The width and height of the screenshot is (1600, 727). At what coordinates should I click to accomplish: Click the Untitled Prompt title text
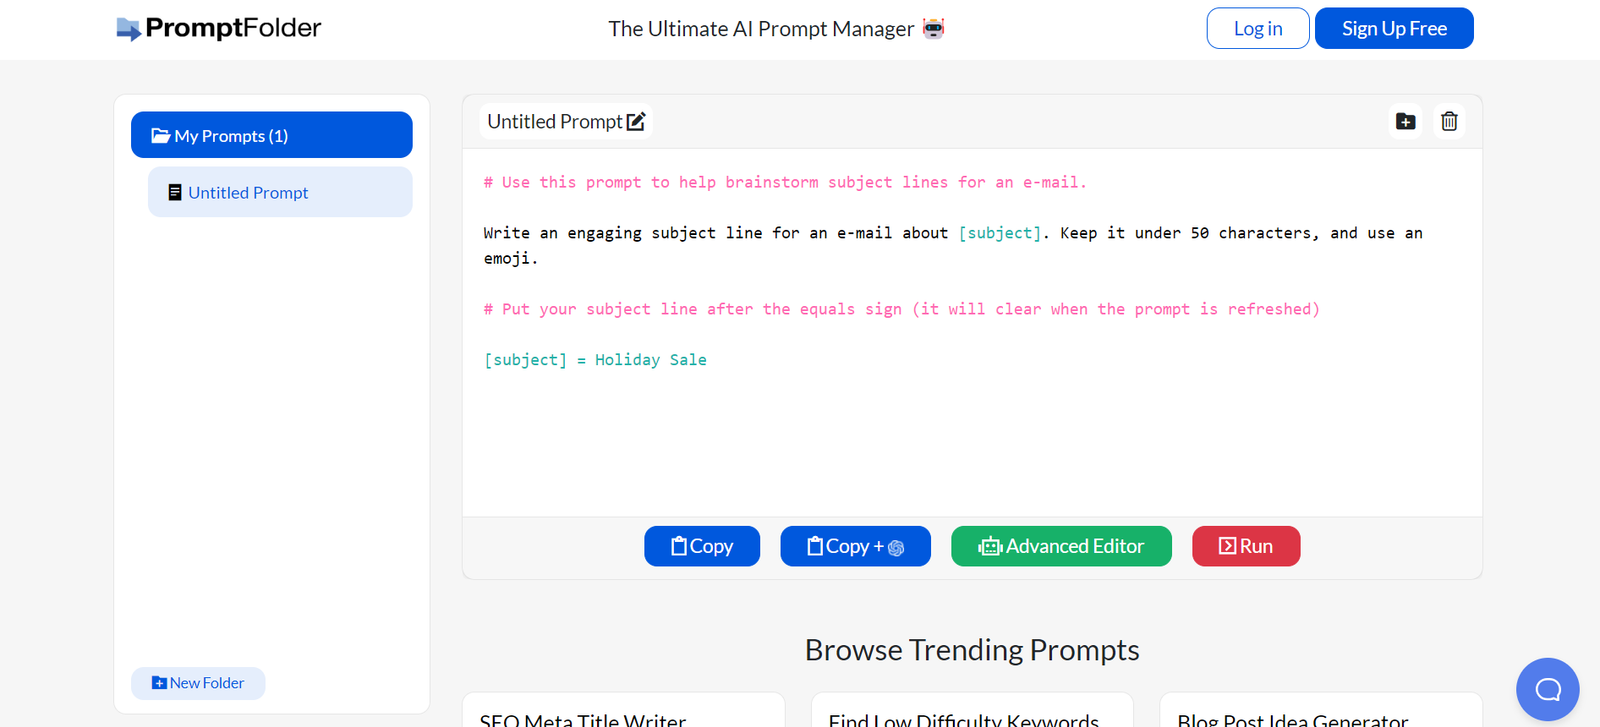click(x=554, y=122)
